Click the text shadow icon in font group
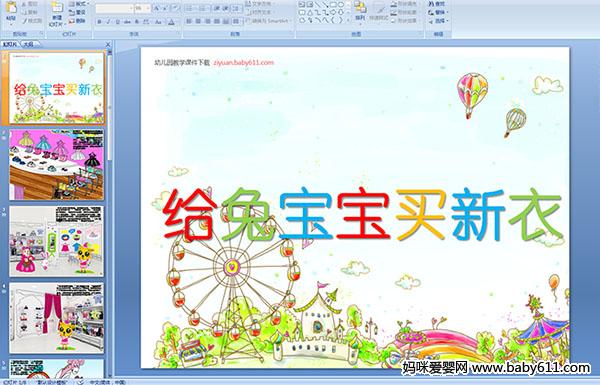The image size is (600, 385). pos(137,22)
